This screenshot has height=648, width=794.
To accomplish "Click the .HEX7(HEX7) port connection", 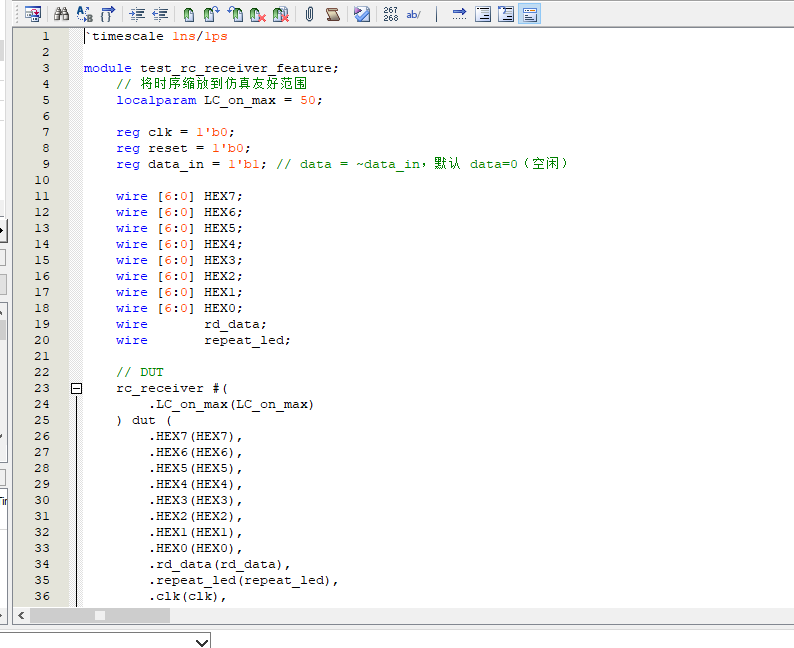I will [195, 436].
